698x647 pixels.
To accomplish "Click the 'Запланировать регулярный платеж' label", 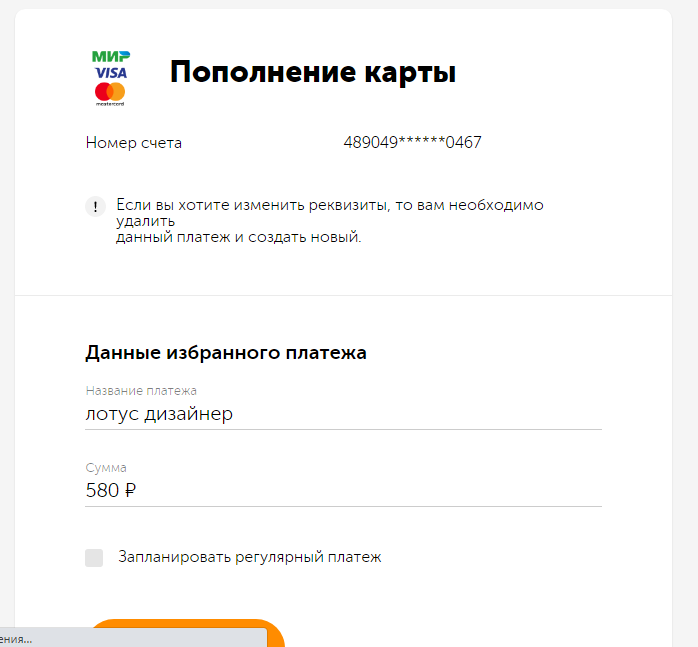I will pyautogui.click(x=250, y=557).
